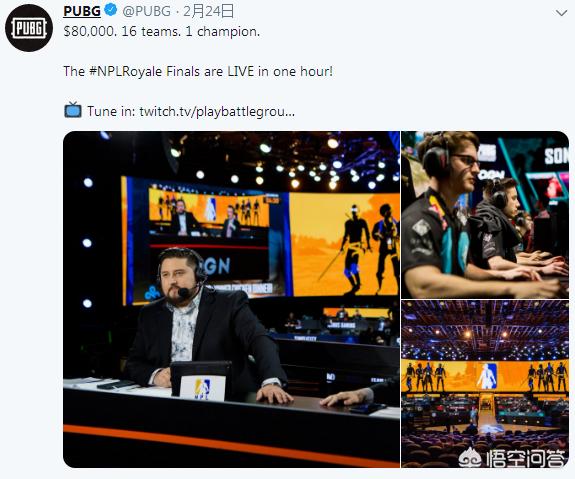The width and height of the screenshot is (575, 479).
Task: Open the @PUBG handle link
Action: pos(146,11)
